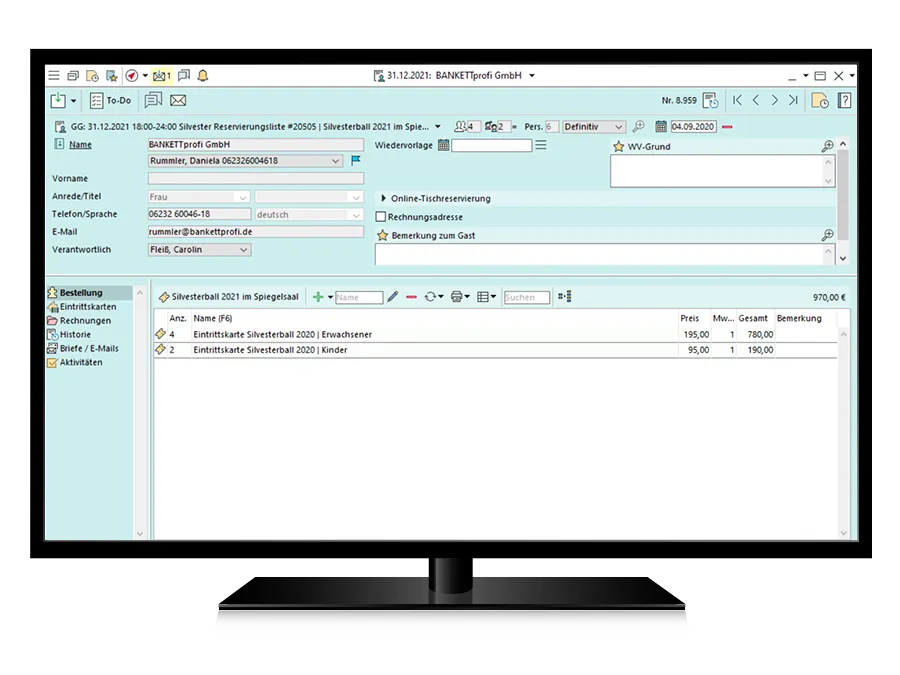Click the green plus add item icon
Image resolution: width=900 pixels, height=675 pixels.
click(x=318, y=297)
